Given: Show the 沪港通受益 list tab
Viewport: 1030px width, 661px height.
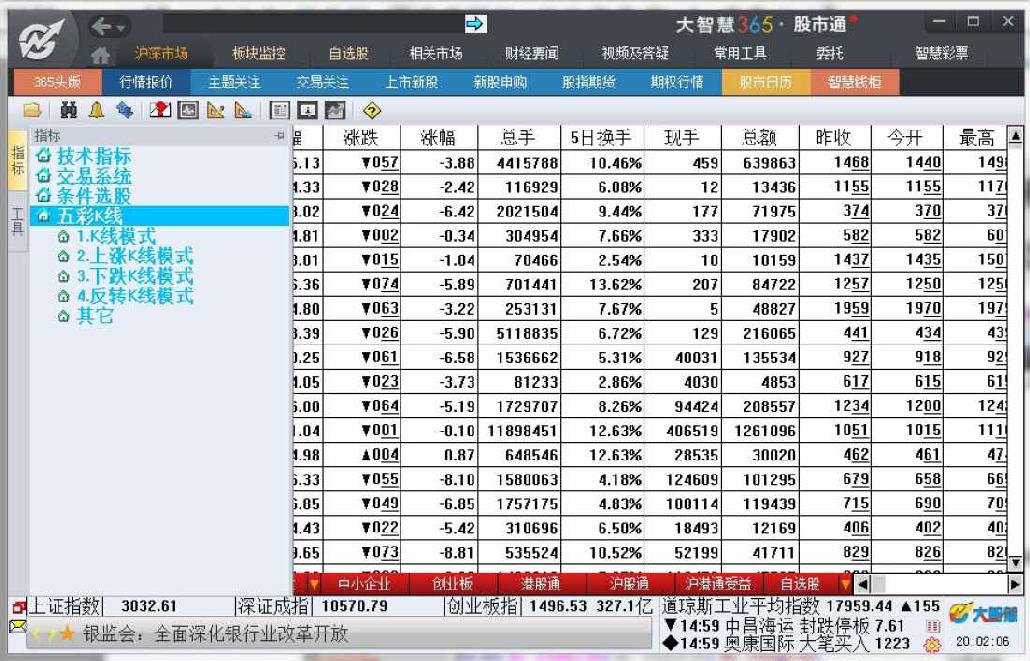Looking at the screenshot, I should [x=719, y=583].
